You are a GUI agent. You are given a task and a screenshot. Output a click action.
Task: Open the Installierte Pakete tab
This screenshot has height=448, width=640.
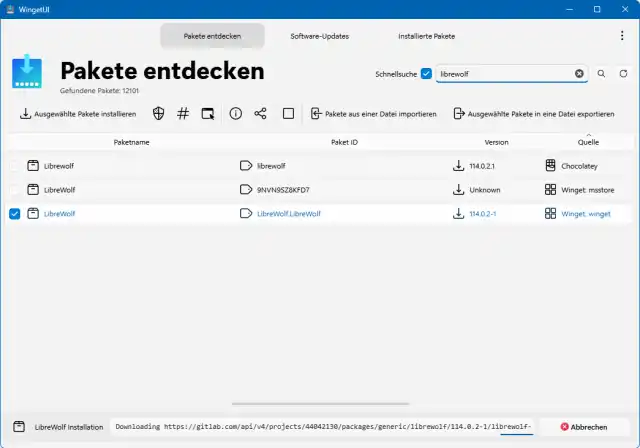click(427, 36)
